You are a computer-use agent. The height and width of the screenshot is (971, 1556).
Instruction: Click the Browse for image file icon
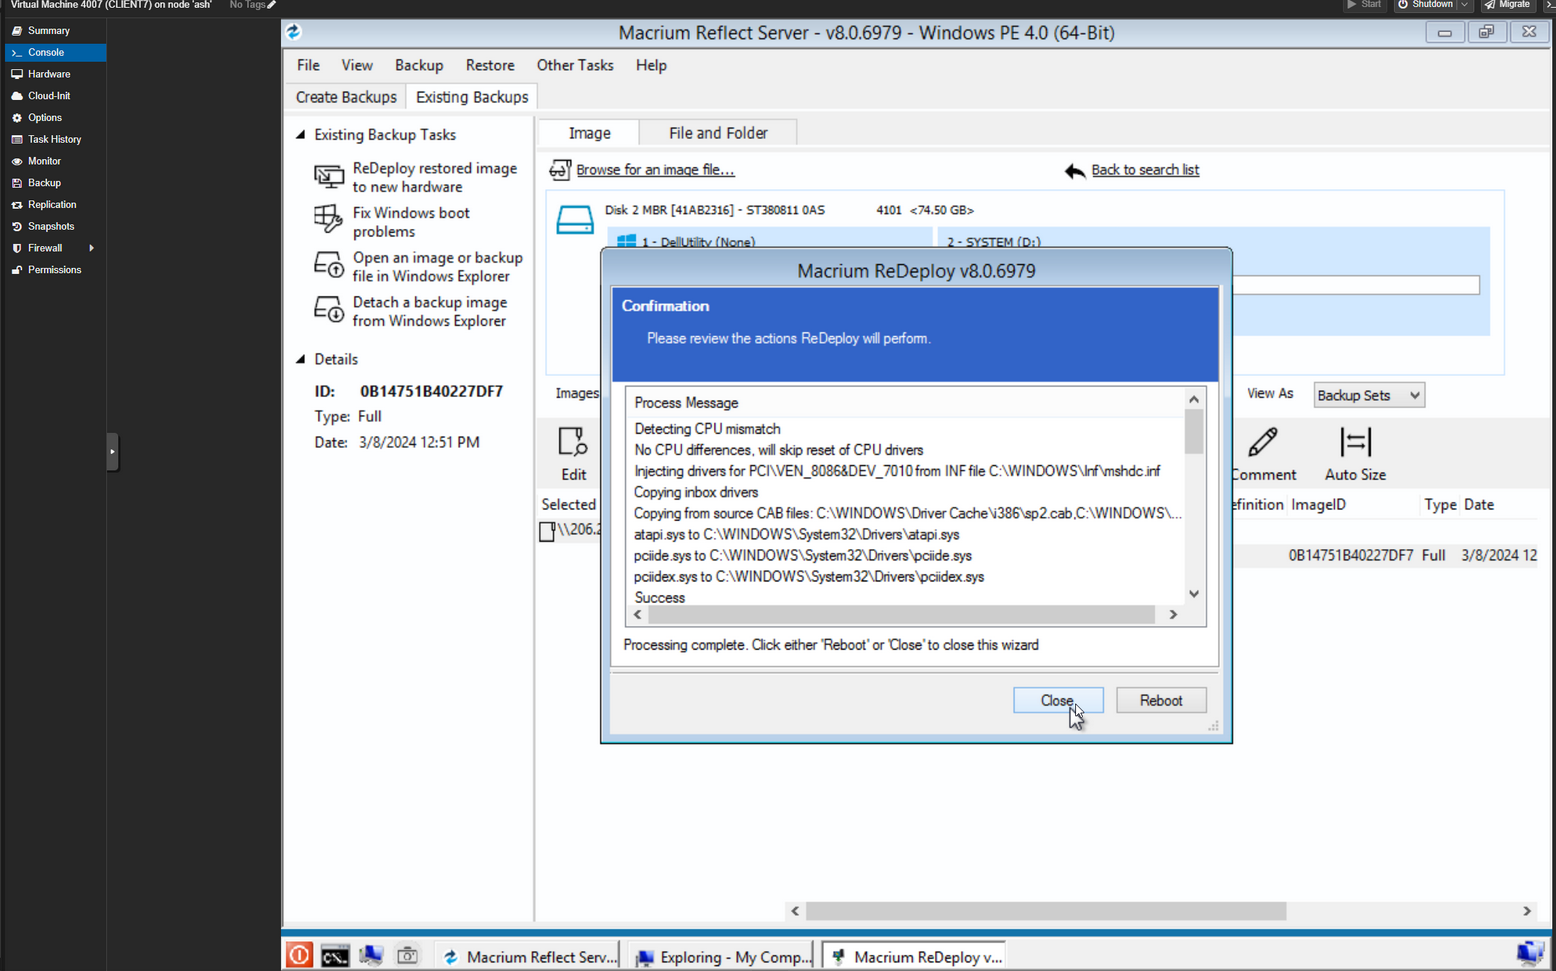(560, 170)
